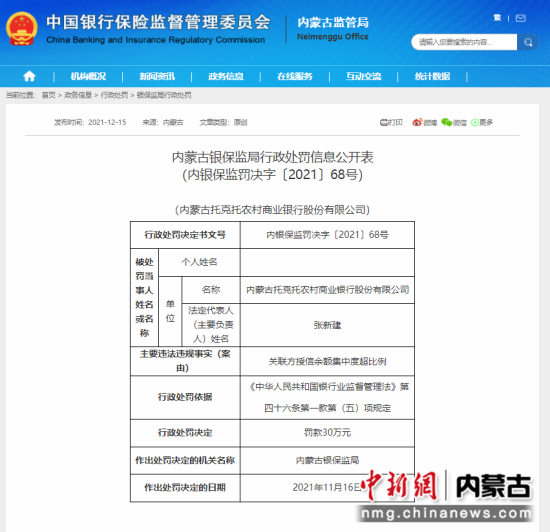Open the 互动交流 menu
Image resolution: width=550 pixels, height=532 pixels.
pos(364,76)
